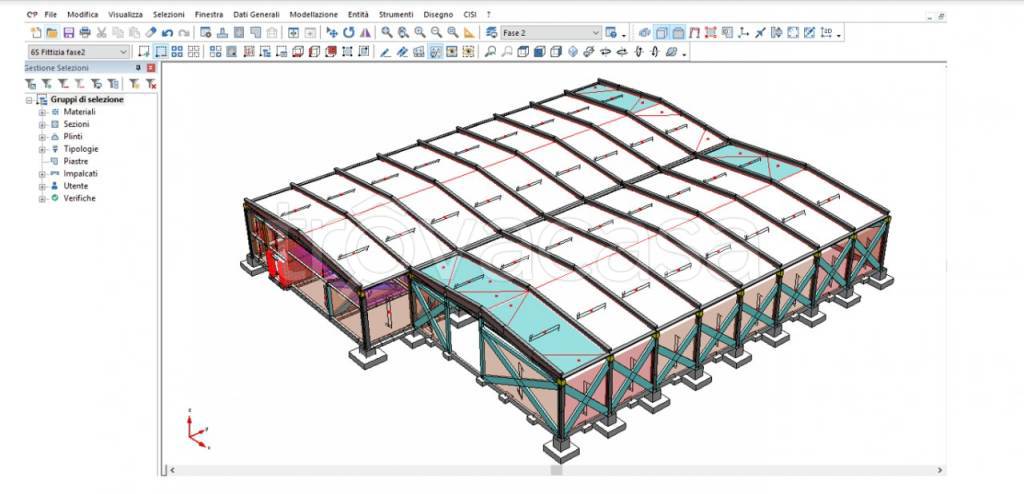
Task: Click the first filter icon in Gestione Selezioni
Action: tap(30, 84)
